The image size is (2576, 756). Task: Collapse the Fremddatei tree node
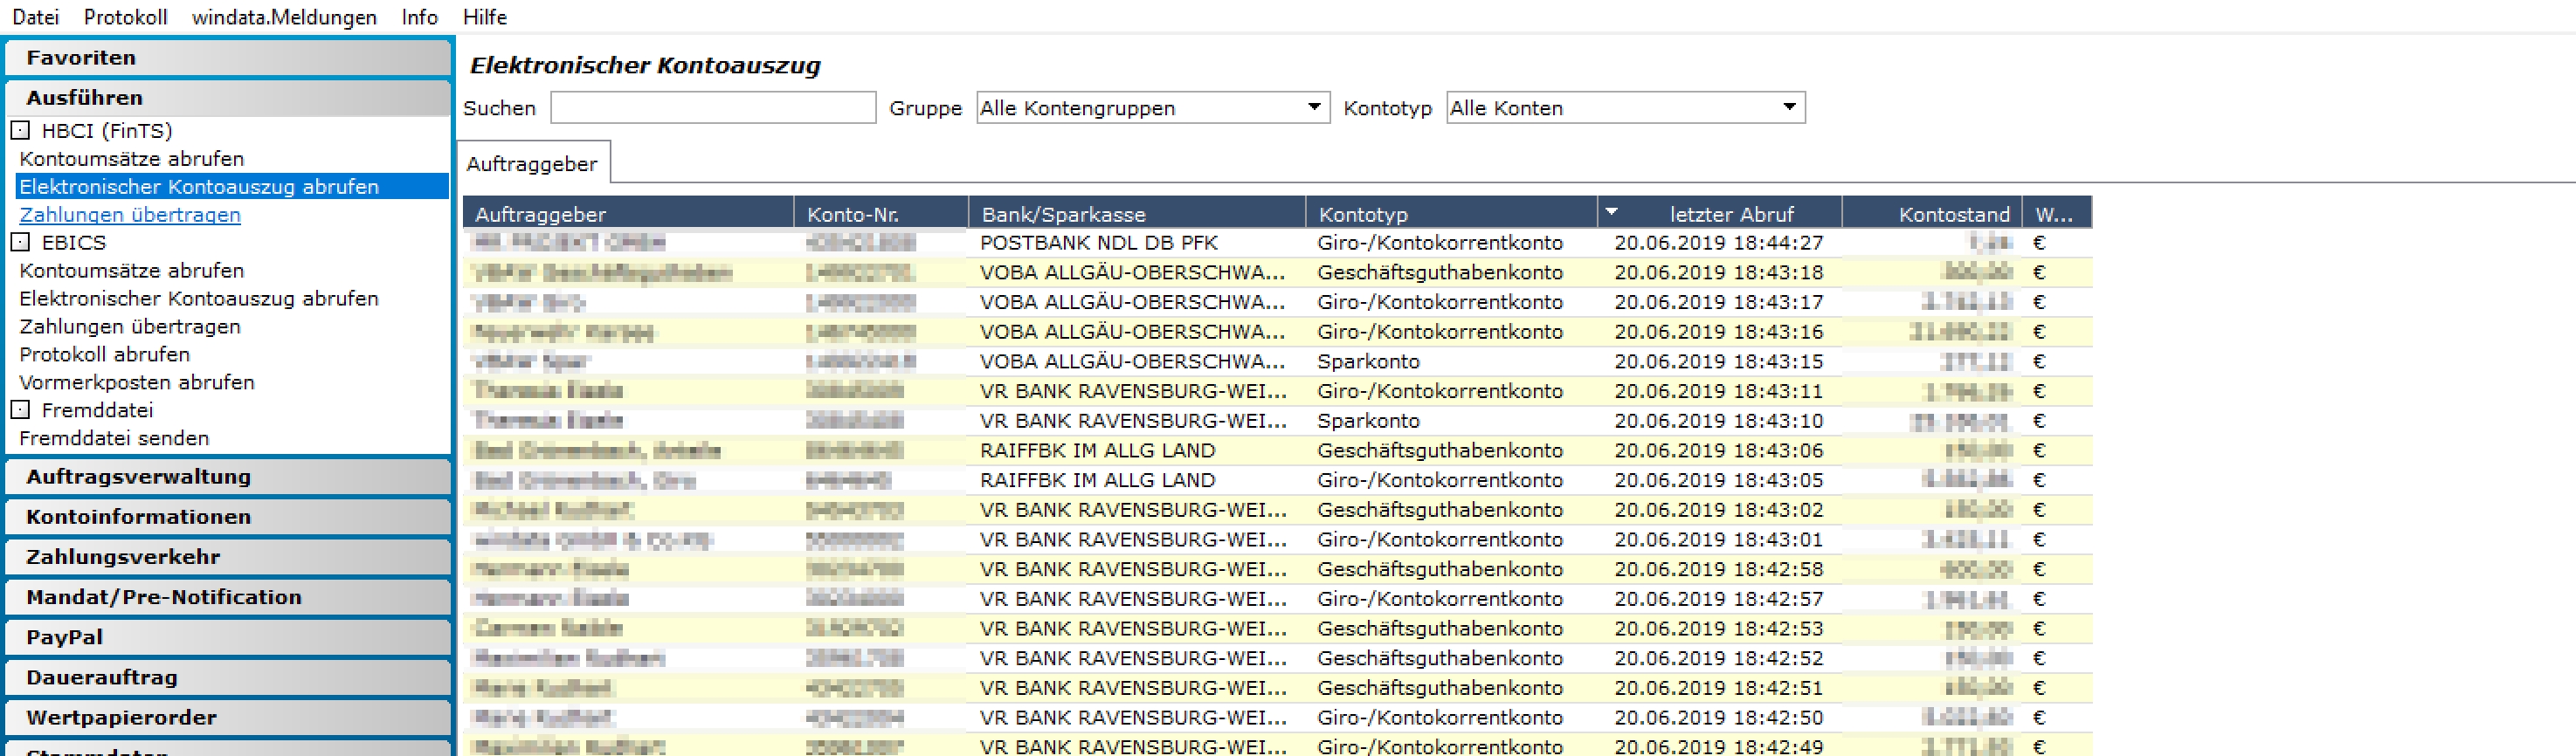point(20,410)
